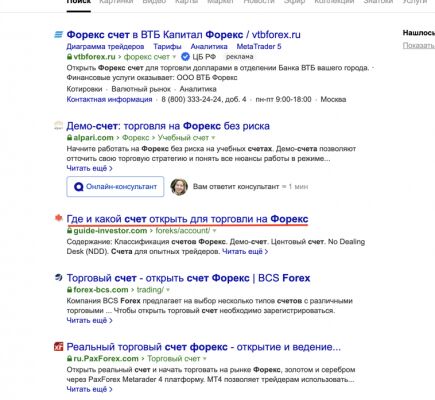Click the blue ЦБ РФ verified checkmark icon

pyautogui.click(x=185, y=57)
